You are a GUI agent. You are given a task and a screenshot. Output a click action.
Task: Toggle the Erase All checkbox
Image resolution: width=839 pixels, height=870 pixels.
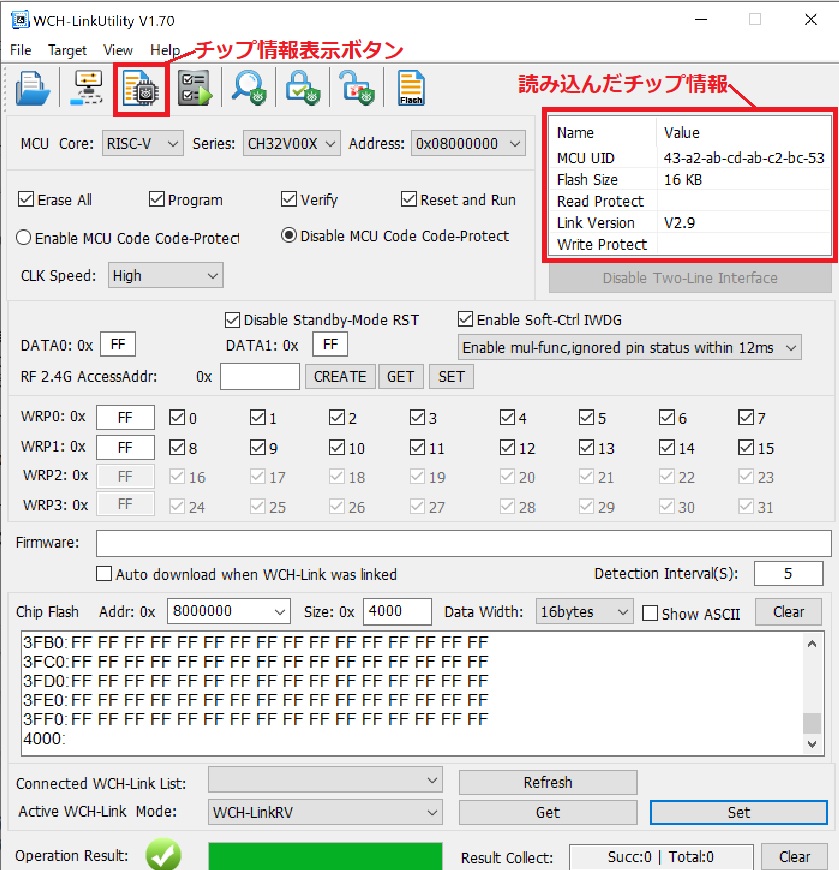coord(24,199)
